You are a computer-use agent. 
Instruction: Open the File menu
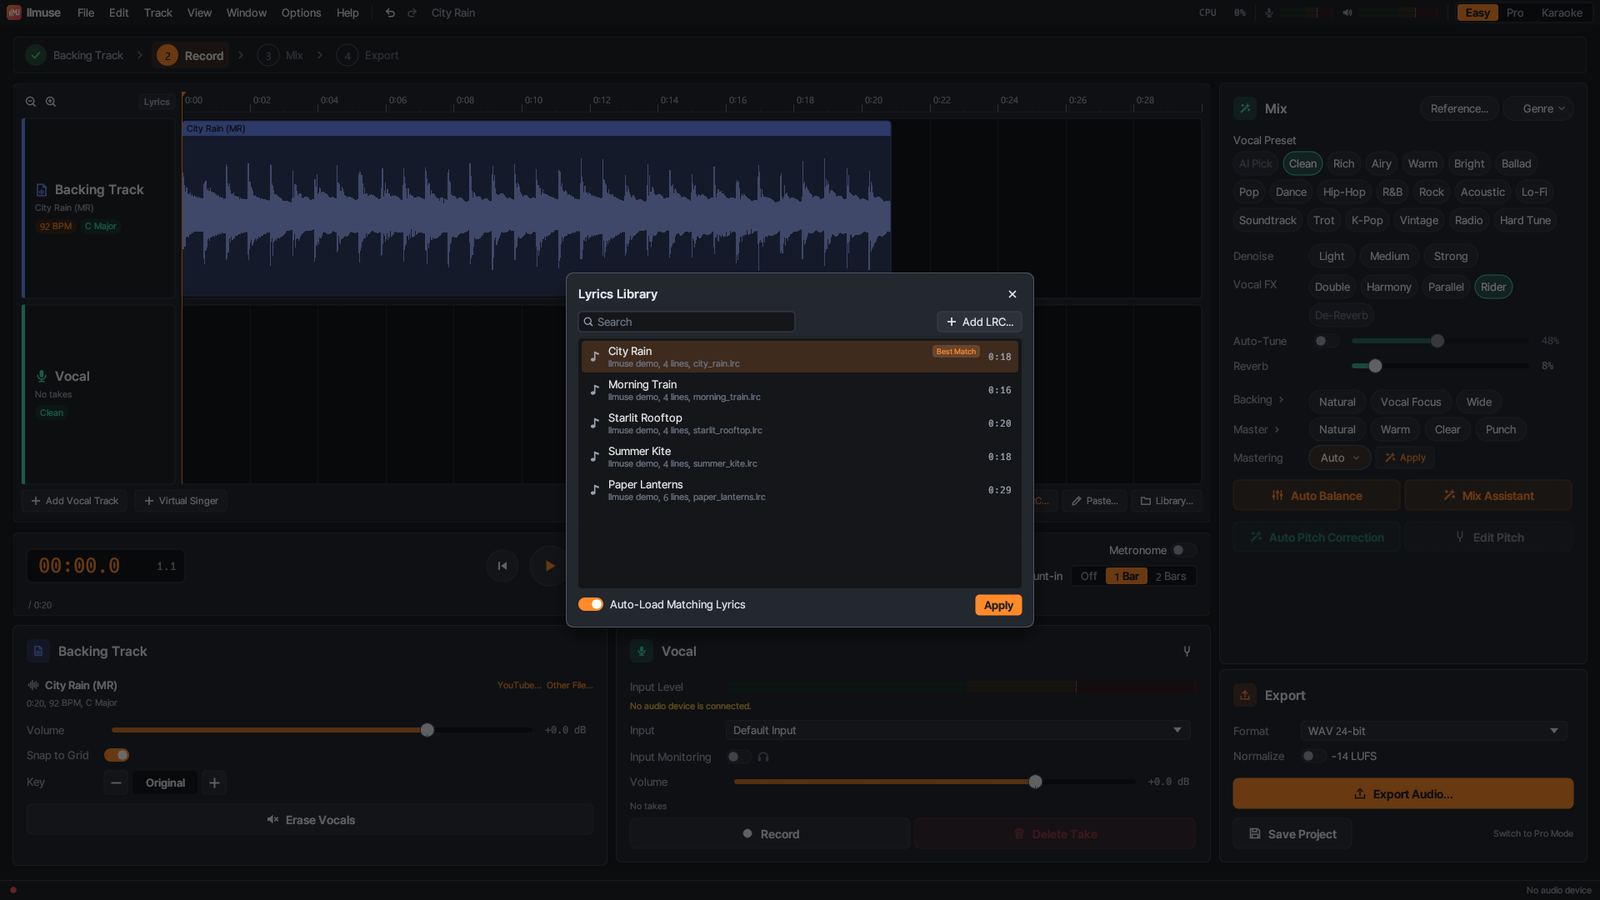pos(86,13)
